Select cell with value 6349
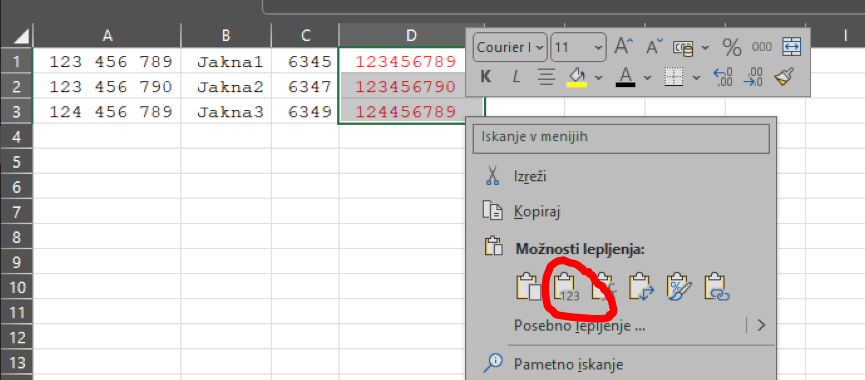The height and width of the screenshot is (380, 865). (305, 112)
